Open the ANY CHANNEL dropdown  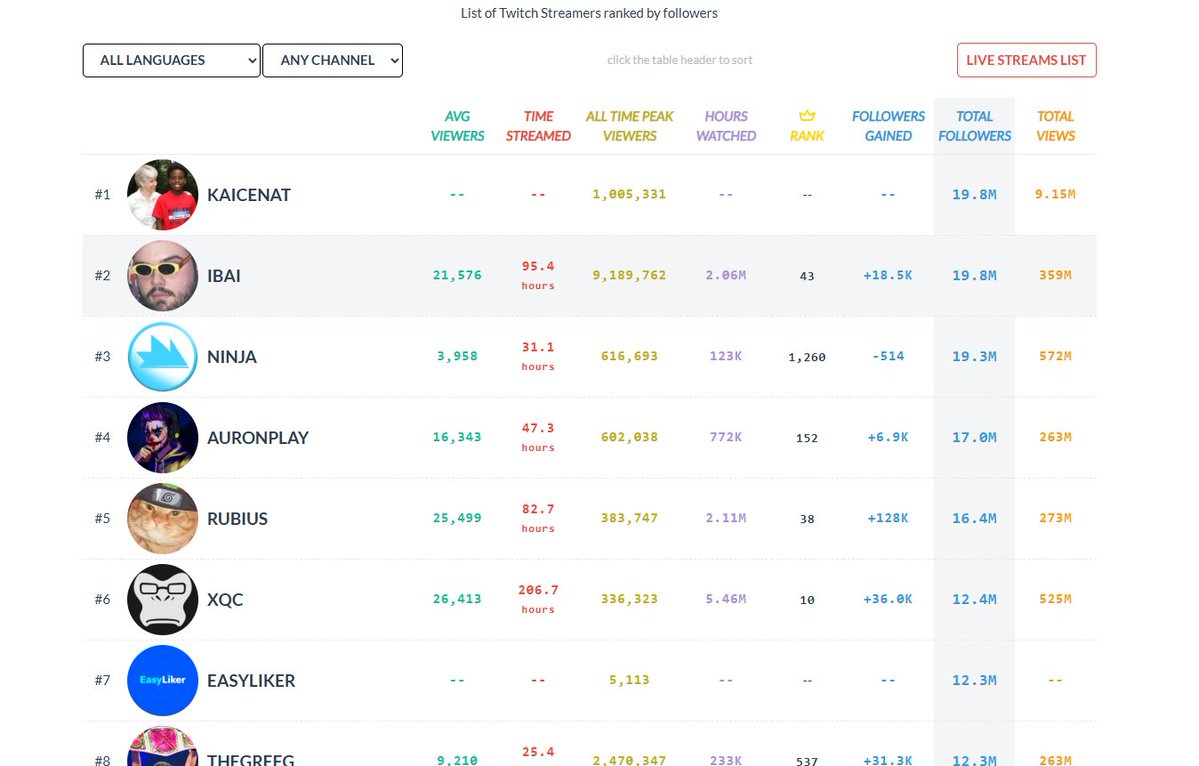coord(333,60)
